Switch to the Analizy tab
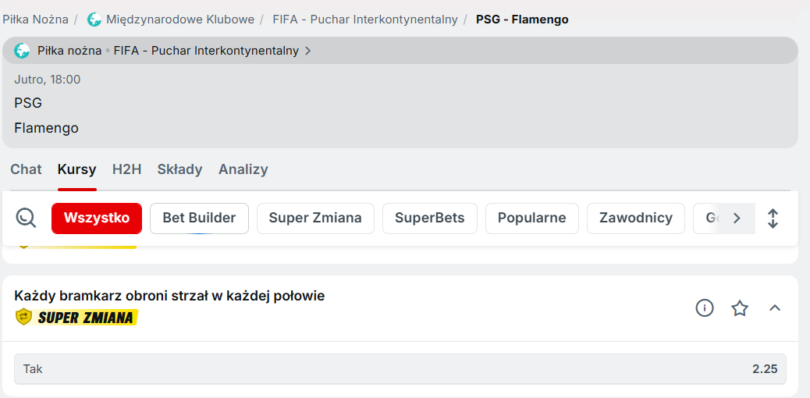Image resolution: width=810 pixels, height=398 pixels. point(243,169)
